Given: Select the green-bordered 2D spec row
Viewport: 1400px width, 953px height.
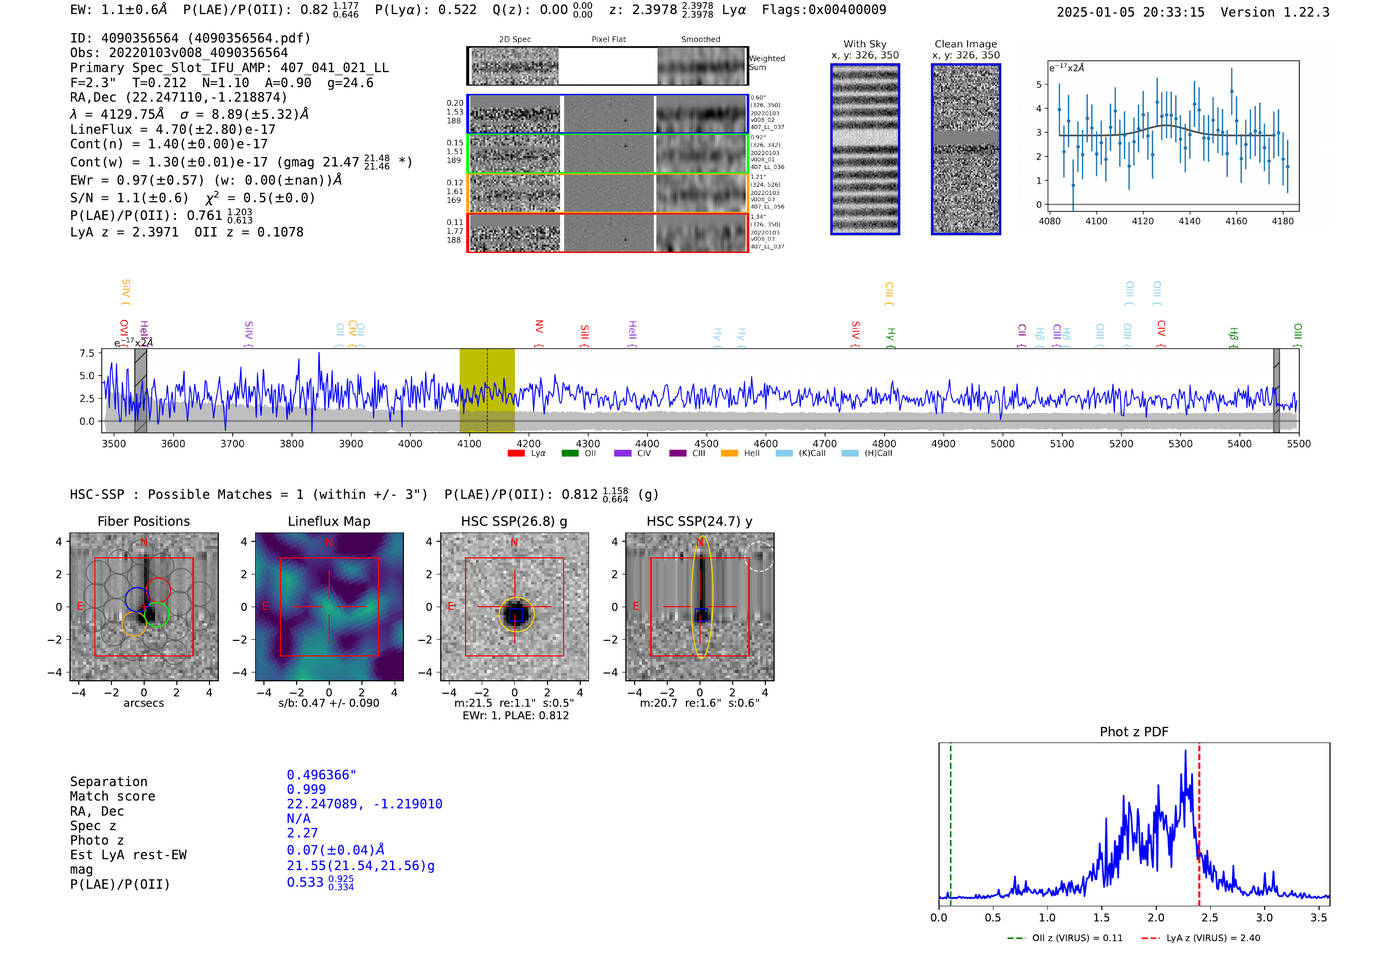Looking at the screenshot, I should pyautogui.click(x=607, y=154).
